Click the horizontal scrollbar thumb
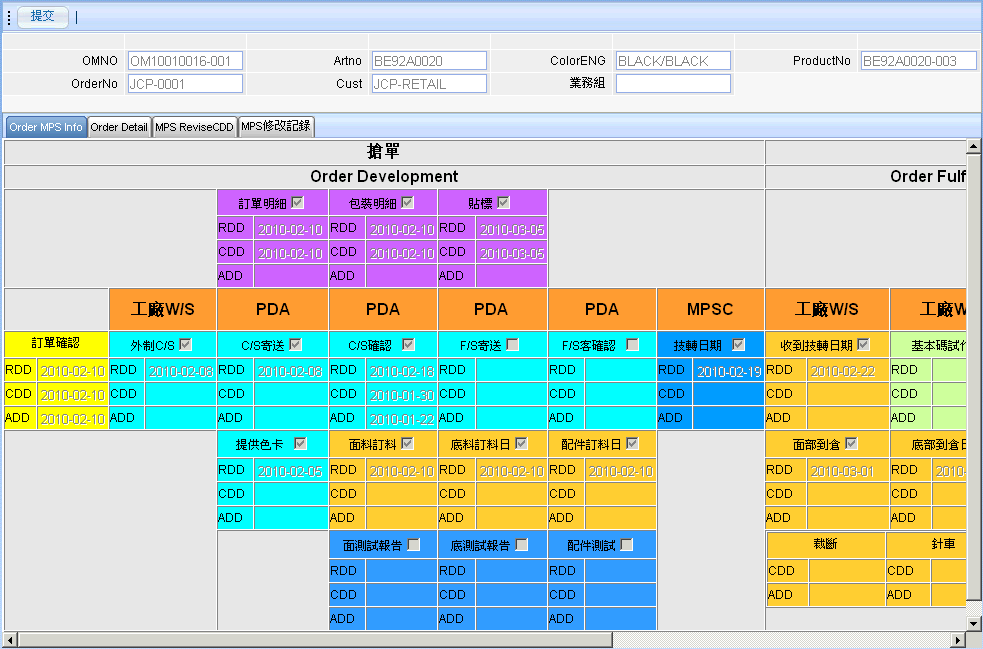983x649 pixels. pos(315,640)
